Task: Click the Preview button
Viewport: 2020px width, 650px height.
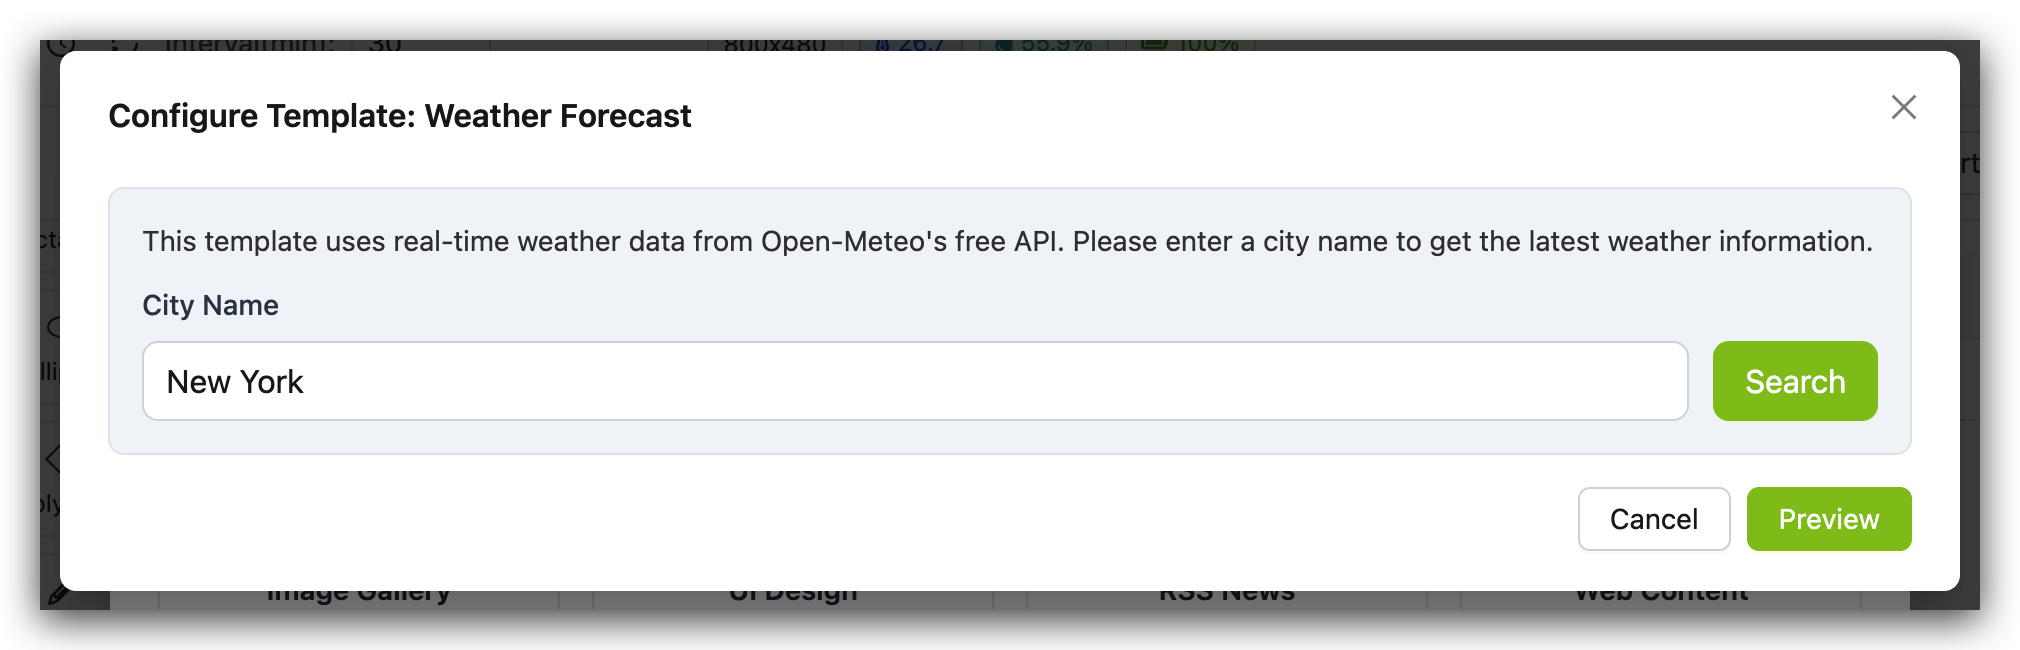Action: click(x=1828, y=519)
